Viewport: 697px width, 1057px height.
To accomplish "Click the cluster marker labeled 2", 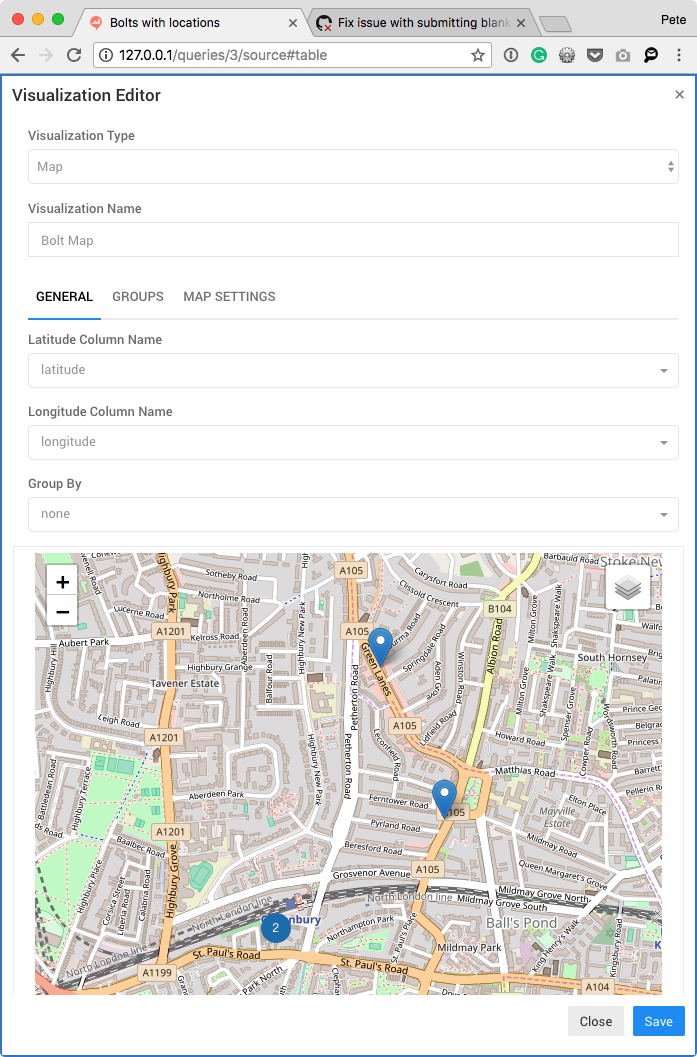I will [x=276, y=928].
